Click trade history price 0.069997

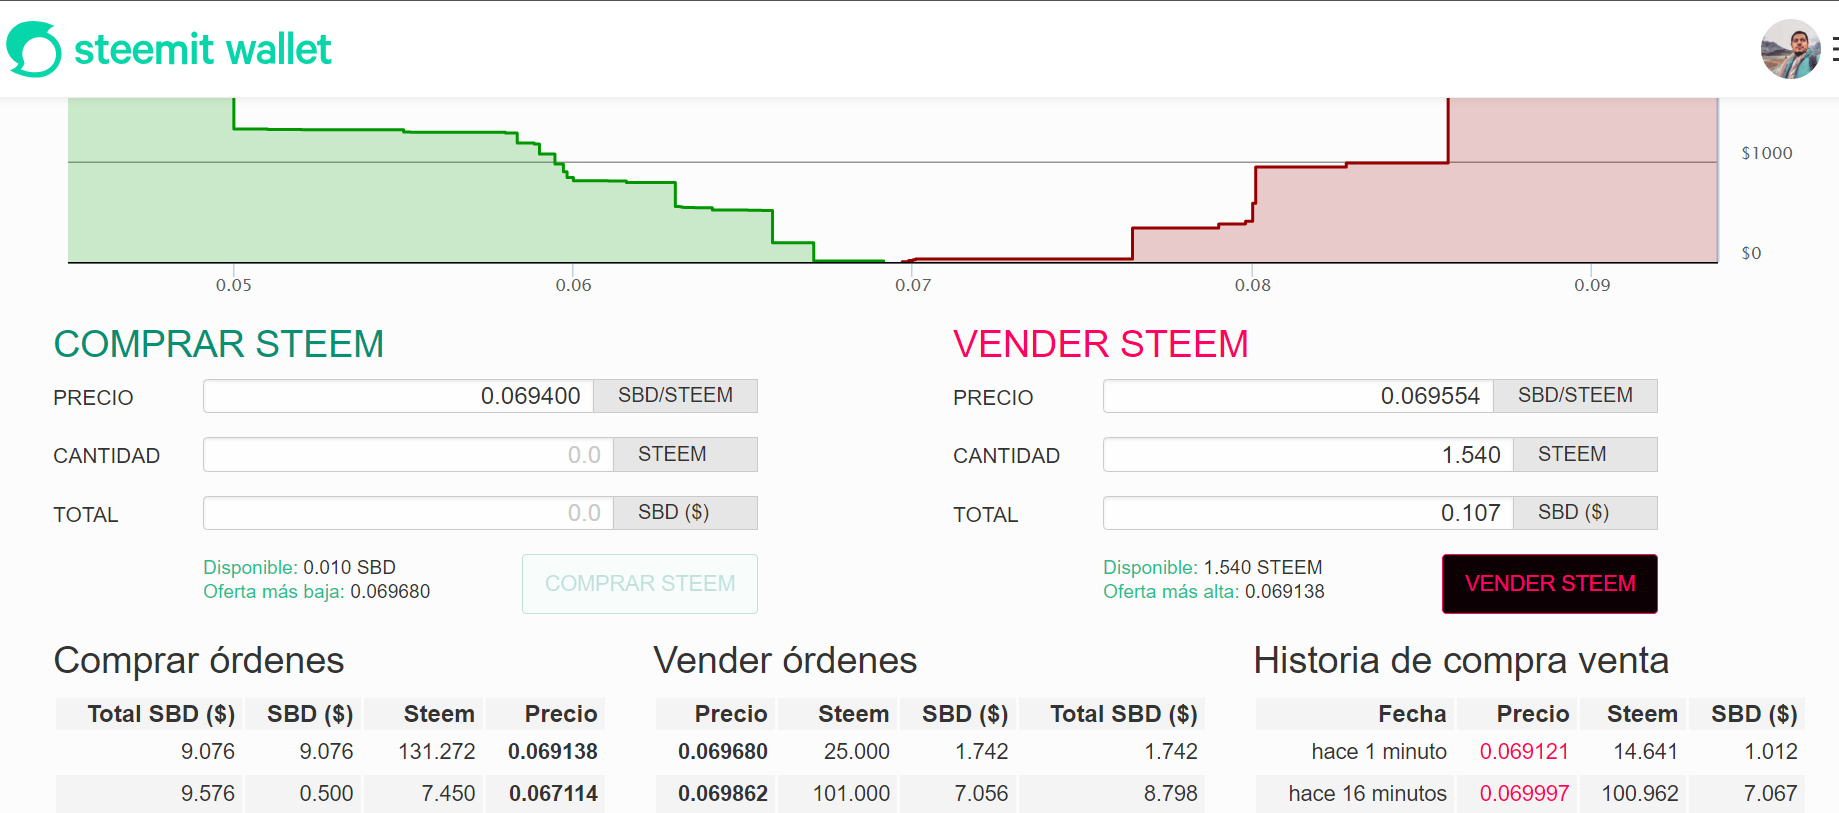[x=1524, y=794]
